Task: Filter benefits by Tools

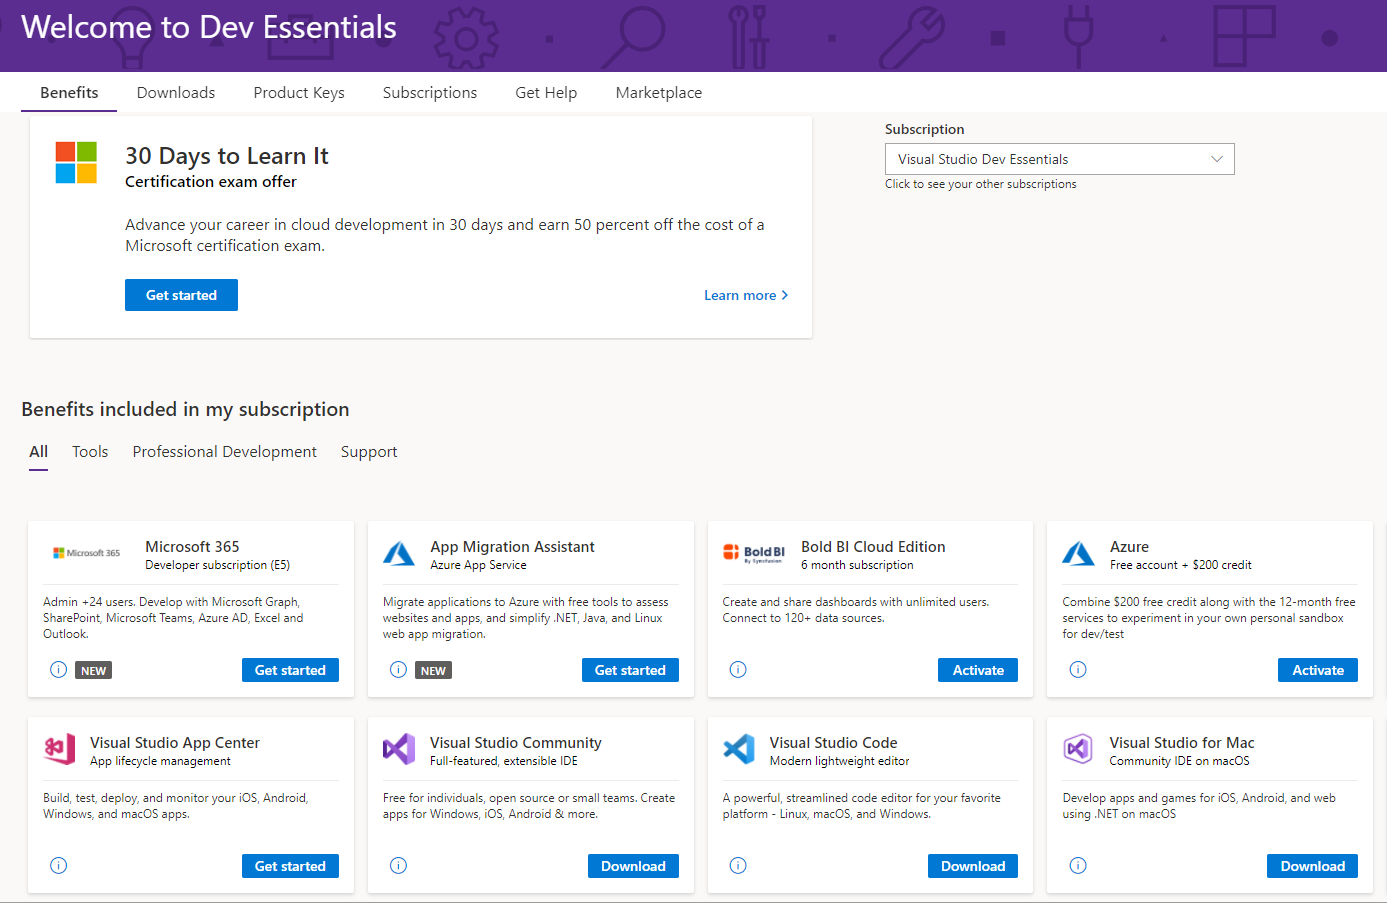Action: [x=90, y=452]
